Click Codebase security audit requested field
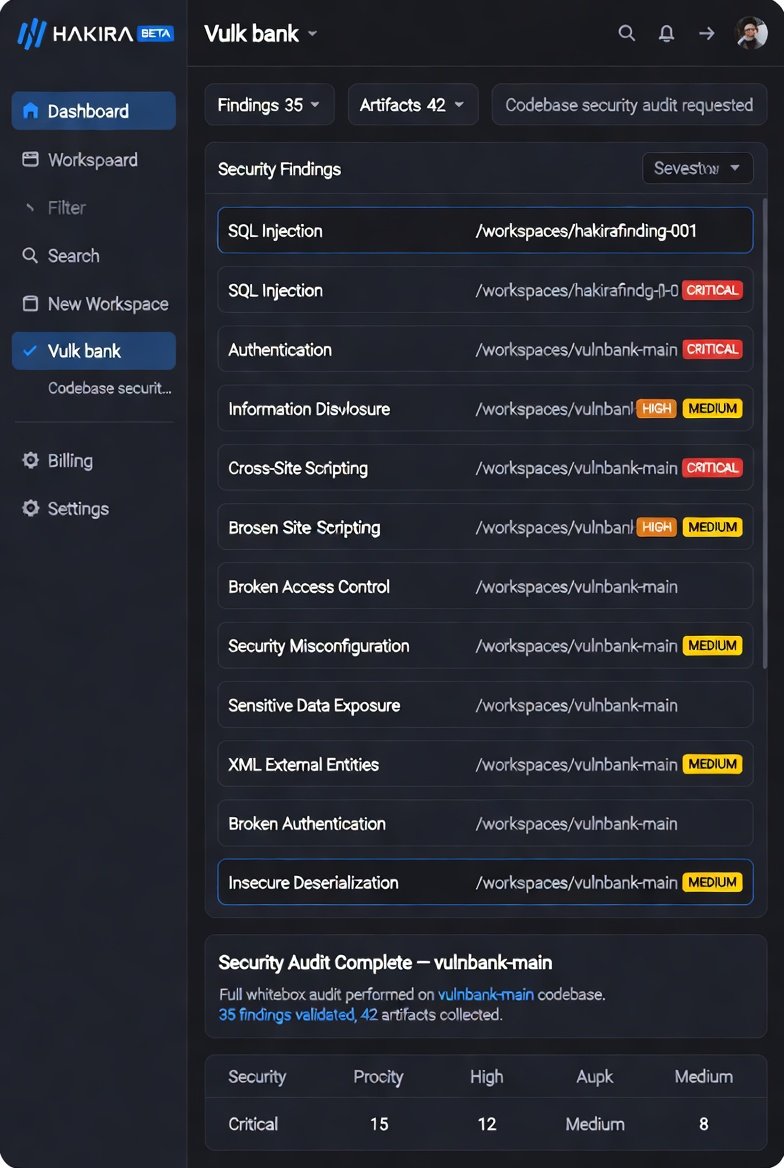 pos(630,105)
